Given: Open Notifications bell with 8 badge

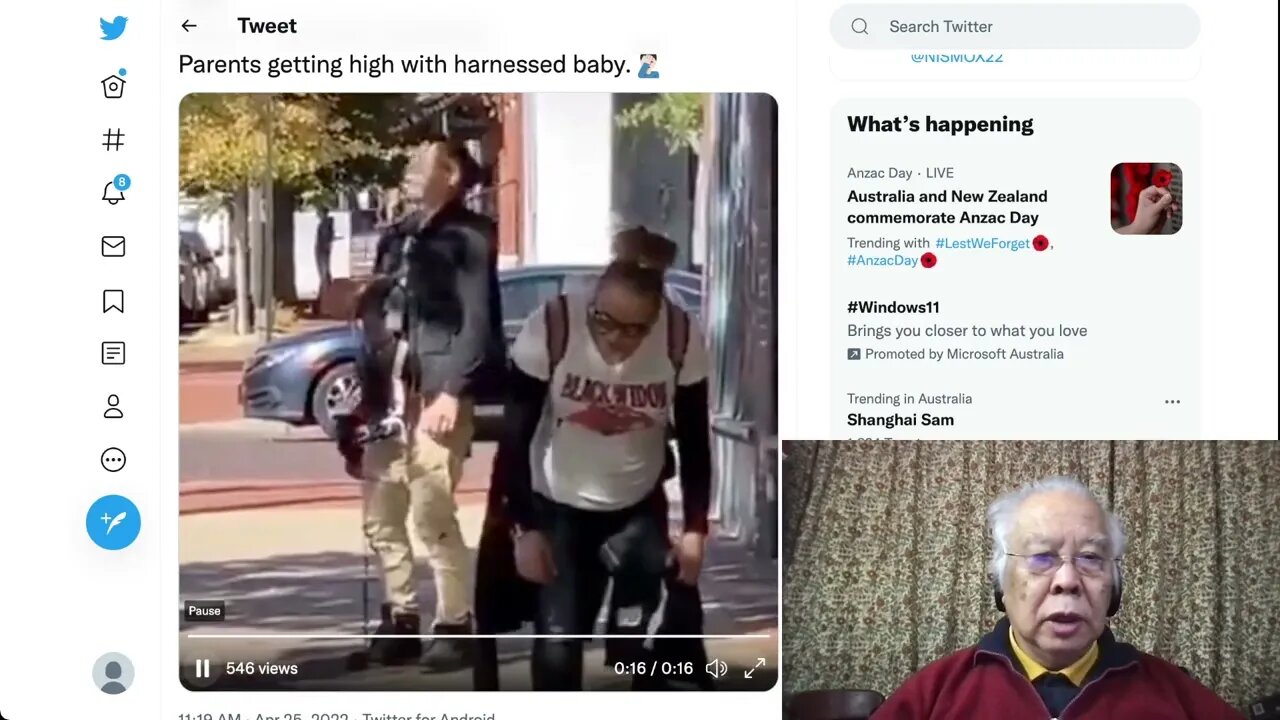Looking at the screenshot, I should click(113, 192).
